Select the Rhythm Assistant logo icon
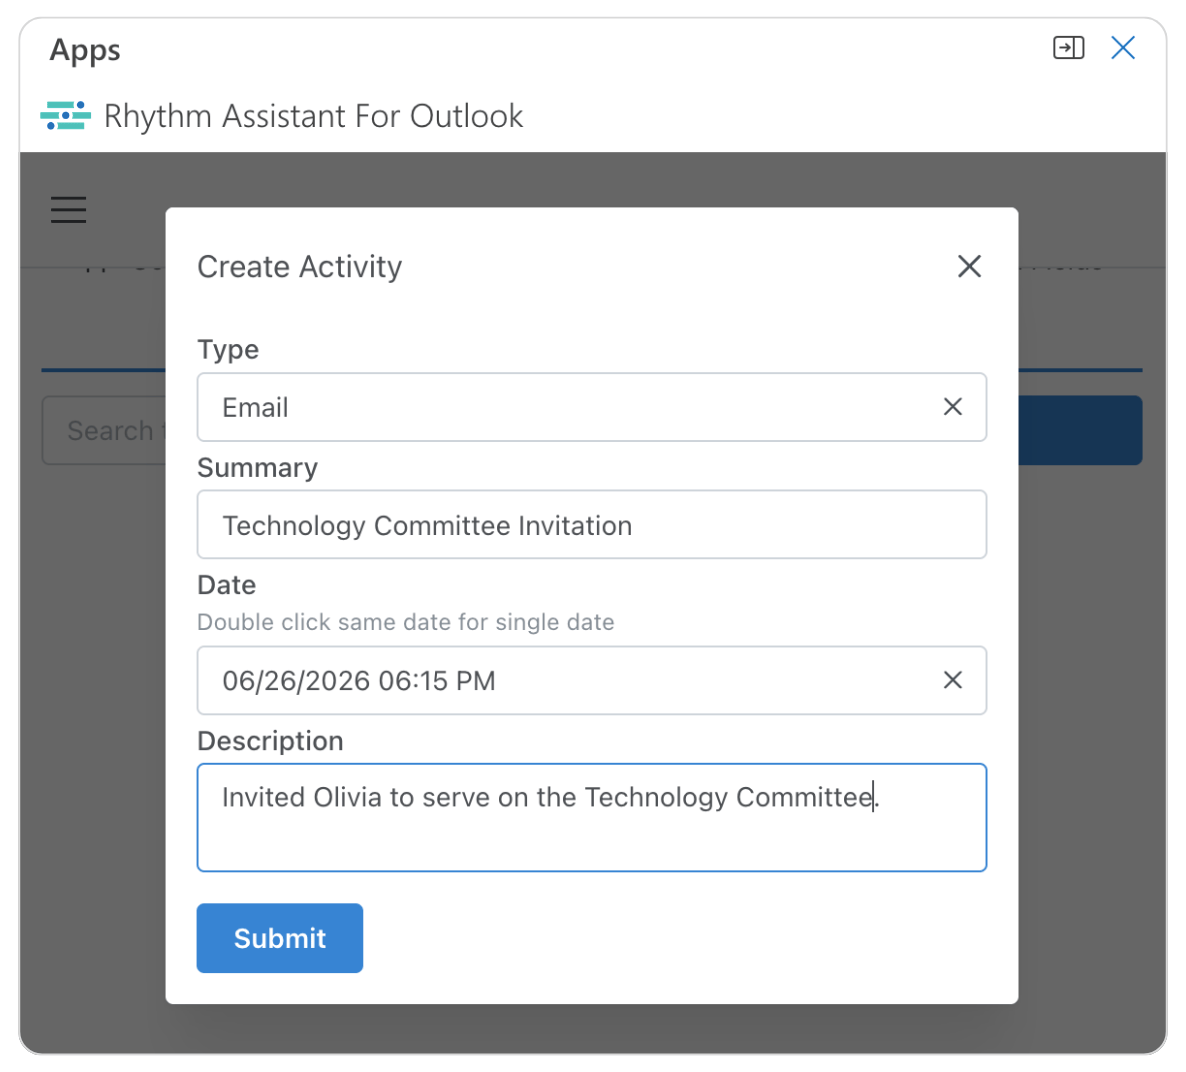This screenshot has width=1186, height=1072. [x=66, y=116]
